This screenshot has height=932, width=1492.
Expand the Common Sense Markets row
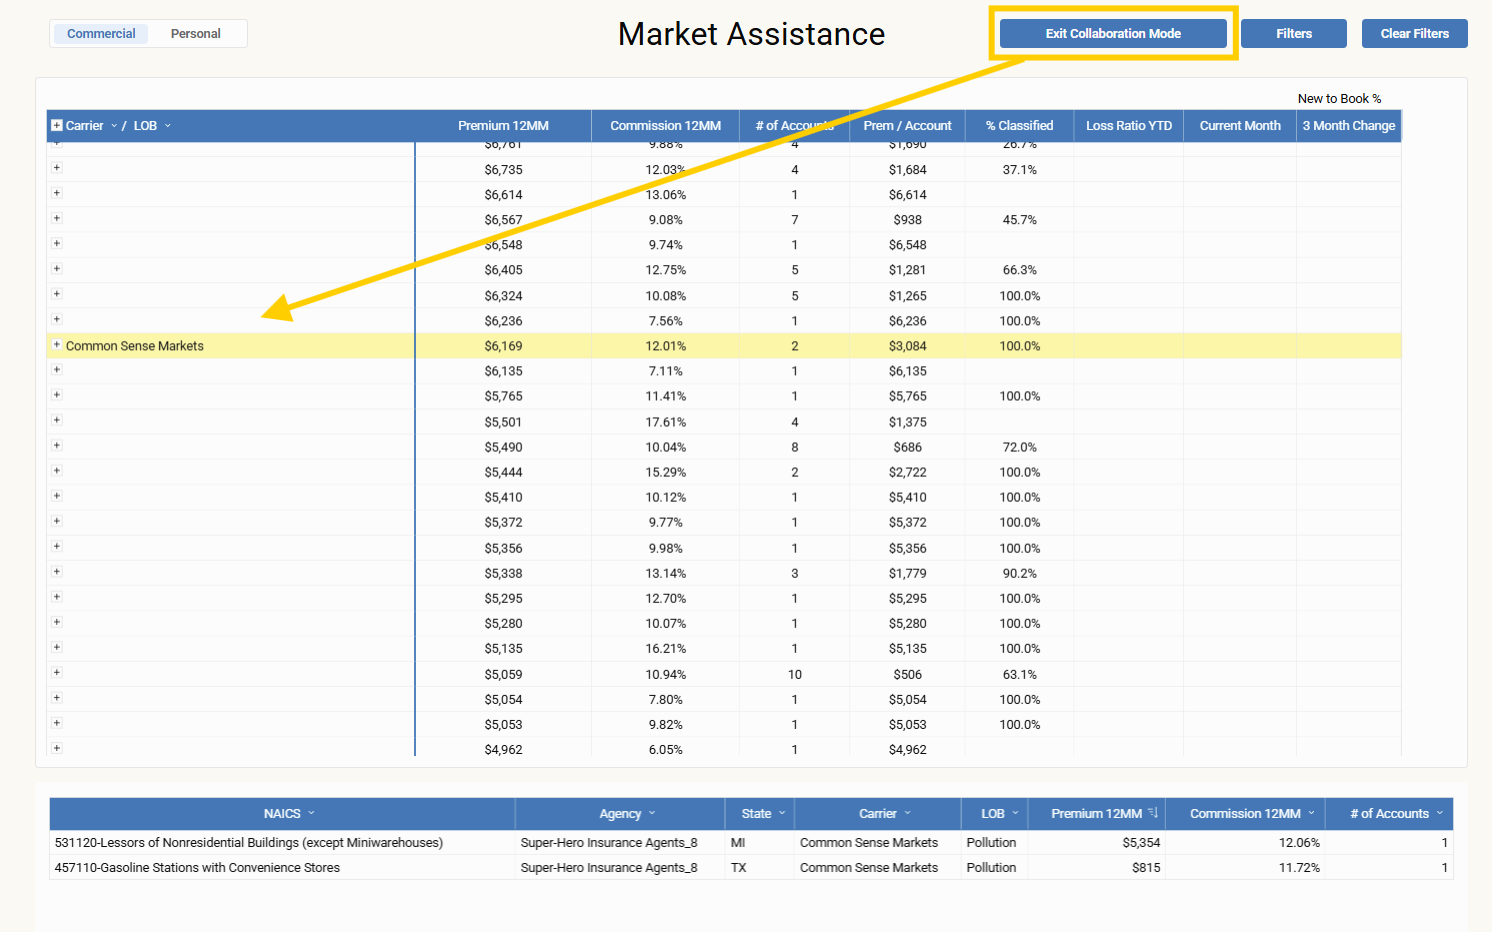point(57,345)
